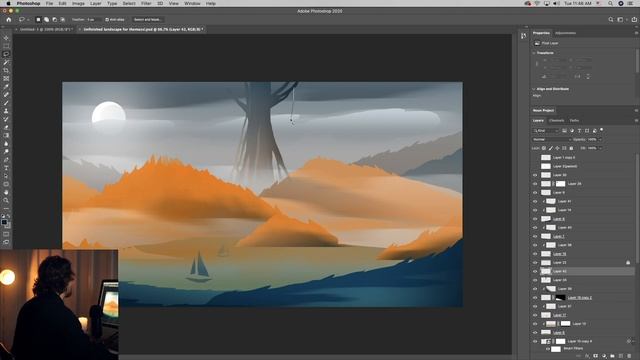Choose Subtract from selection mode icon
The image size is (640, 360).
[x=55, y=19]
